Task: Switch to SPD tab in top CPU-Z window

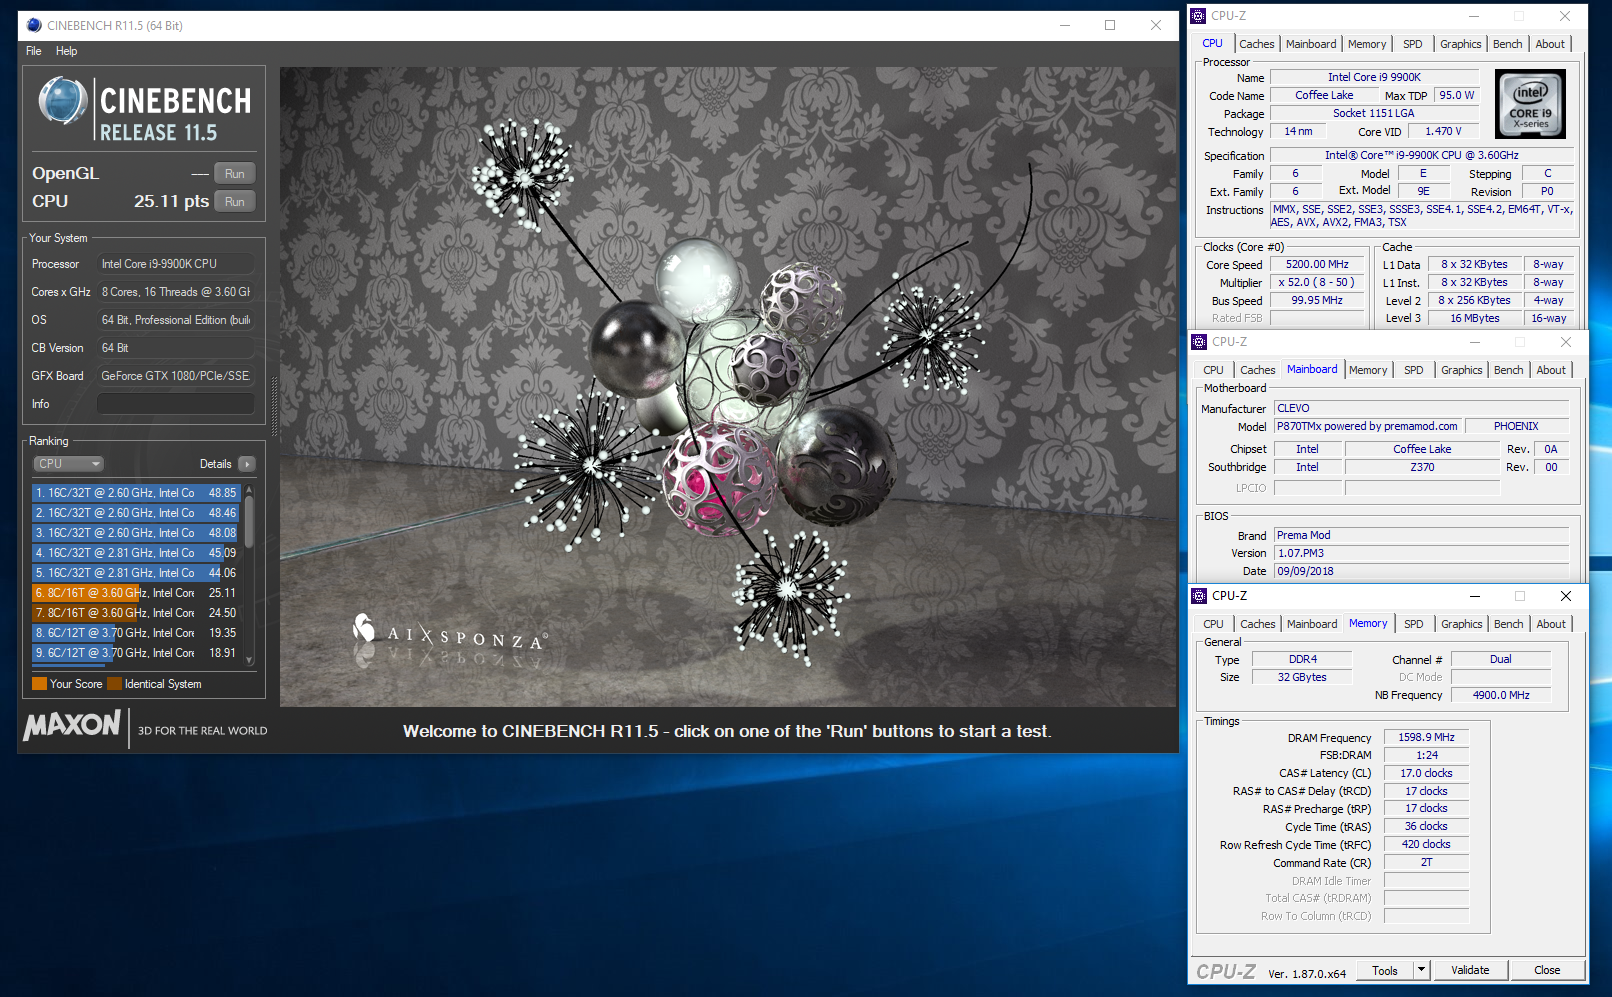Action: 1412,44
